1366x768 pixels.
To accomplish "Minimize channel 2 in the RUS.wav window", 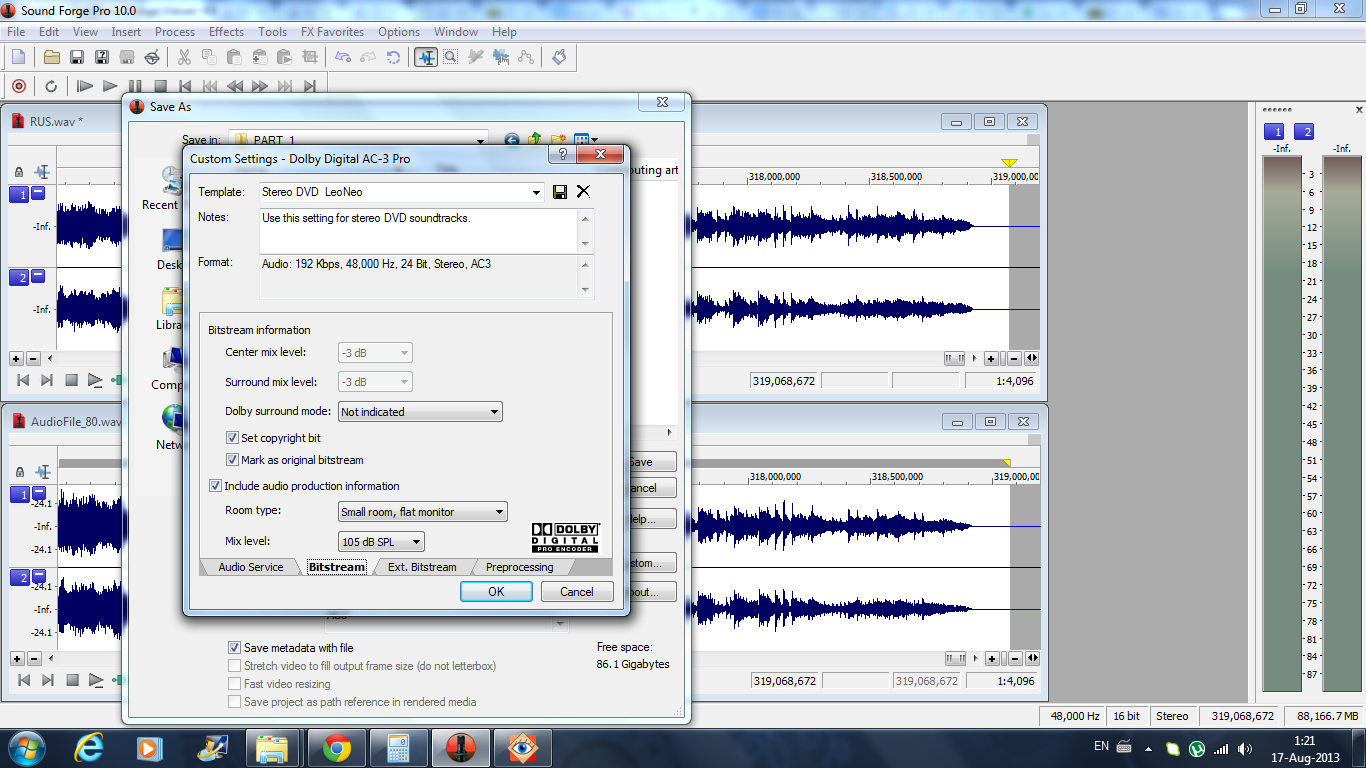I will [x=38, y=276].
